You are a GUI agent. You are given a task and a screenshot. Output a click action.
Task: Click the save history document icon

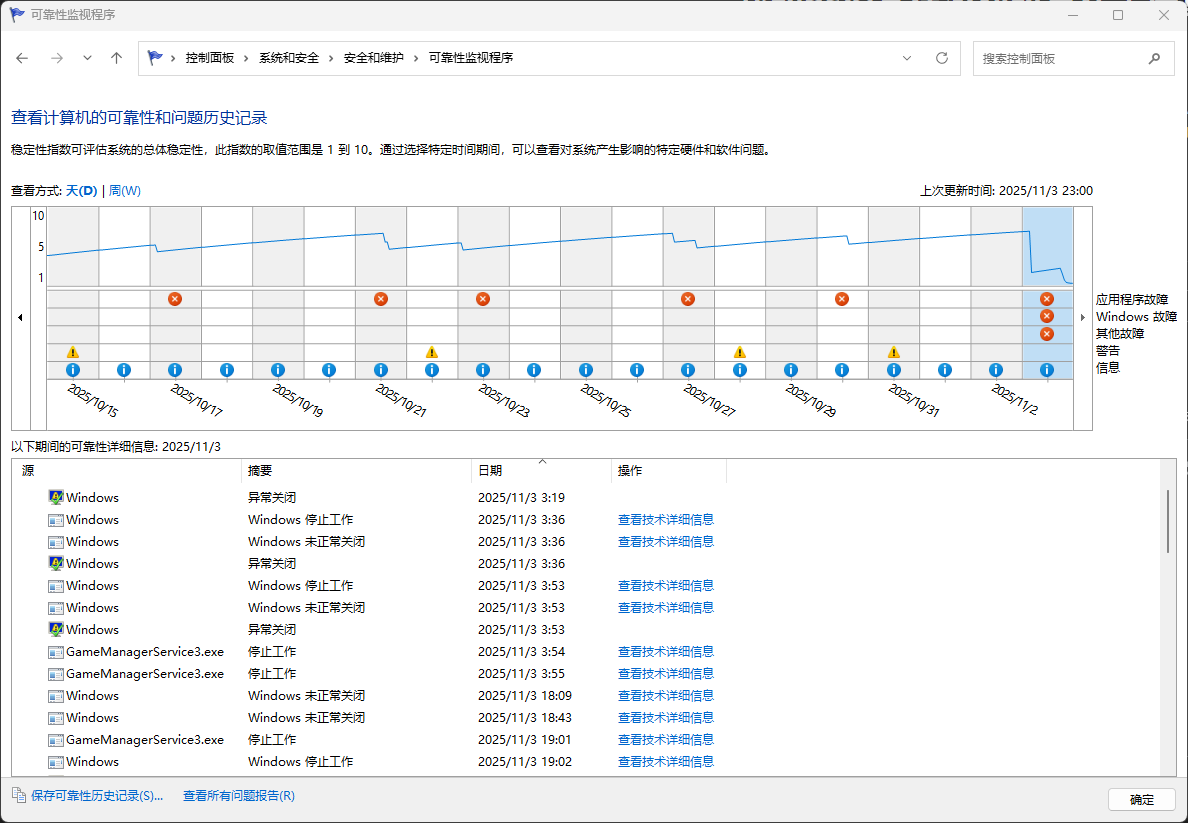pos(19,795)
